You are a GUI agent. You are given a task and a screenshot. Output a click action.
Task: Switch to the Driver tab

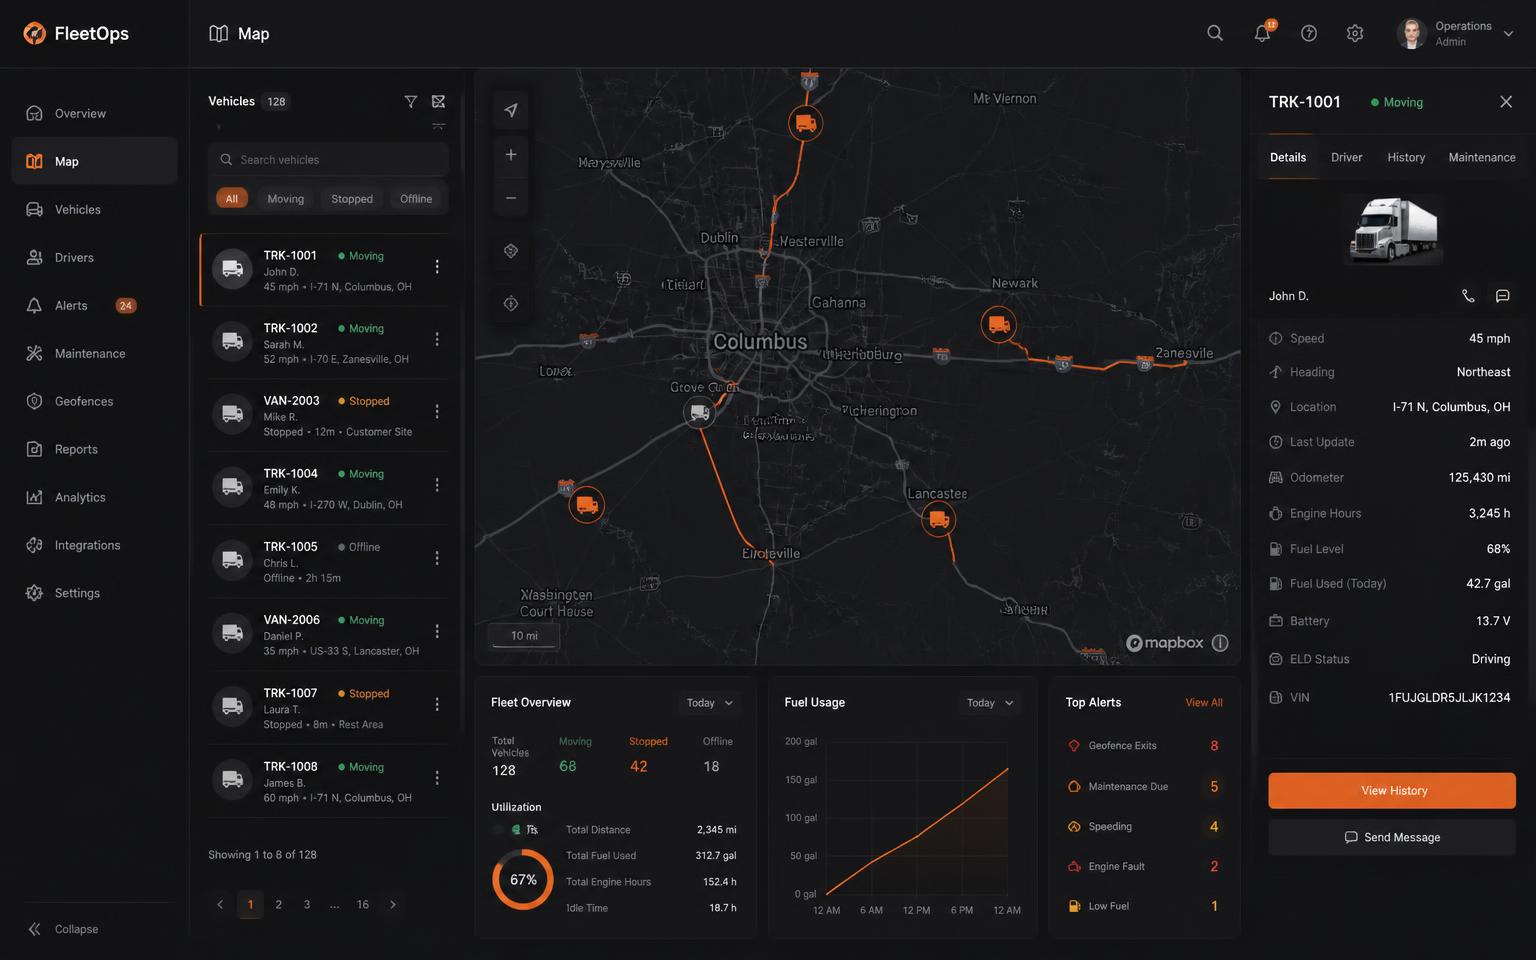1346,157
